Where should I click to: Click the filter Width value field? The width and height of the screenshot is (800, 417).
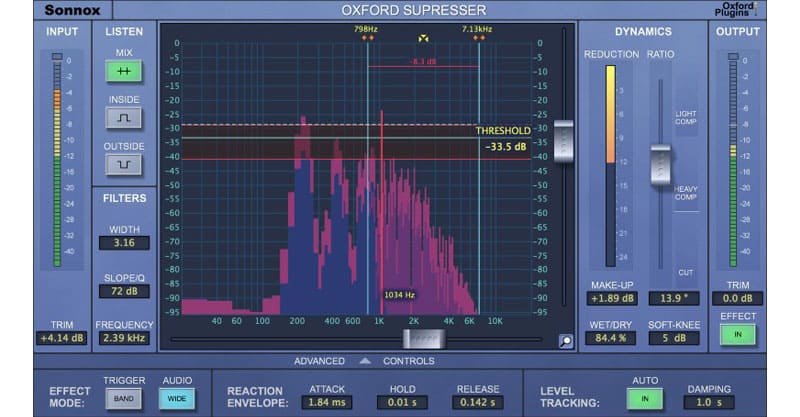coord(125,242)
